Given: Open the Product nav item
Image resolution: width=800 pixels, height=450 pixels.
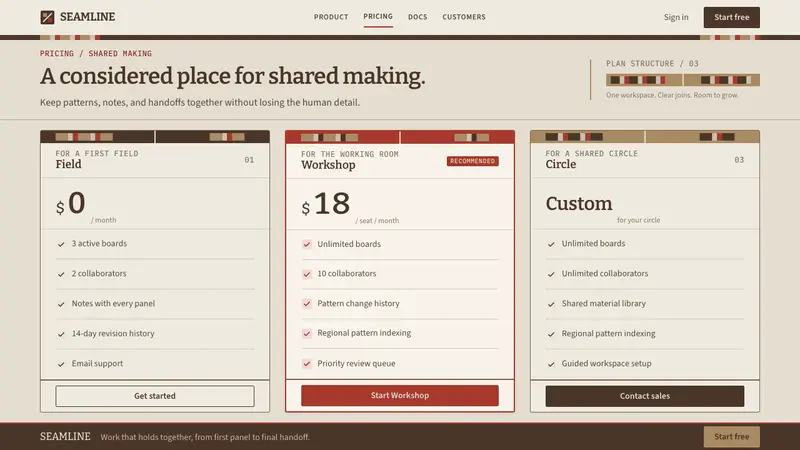Looking at the screenshot, I should [331, 17].
